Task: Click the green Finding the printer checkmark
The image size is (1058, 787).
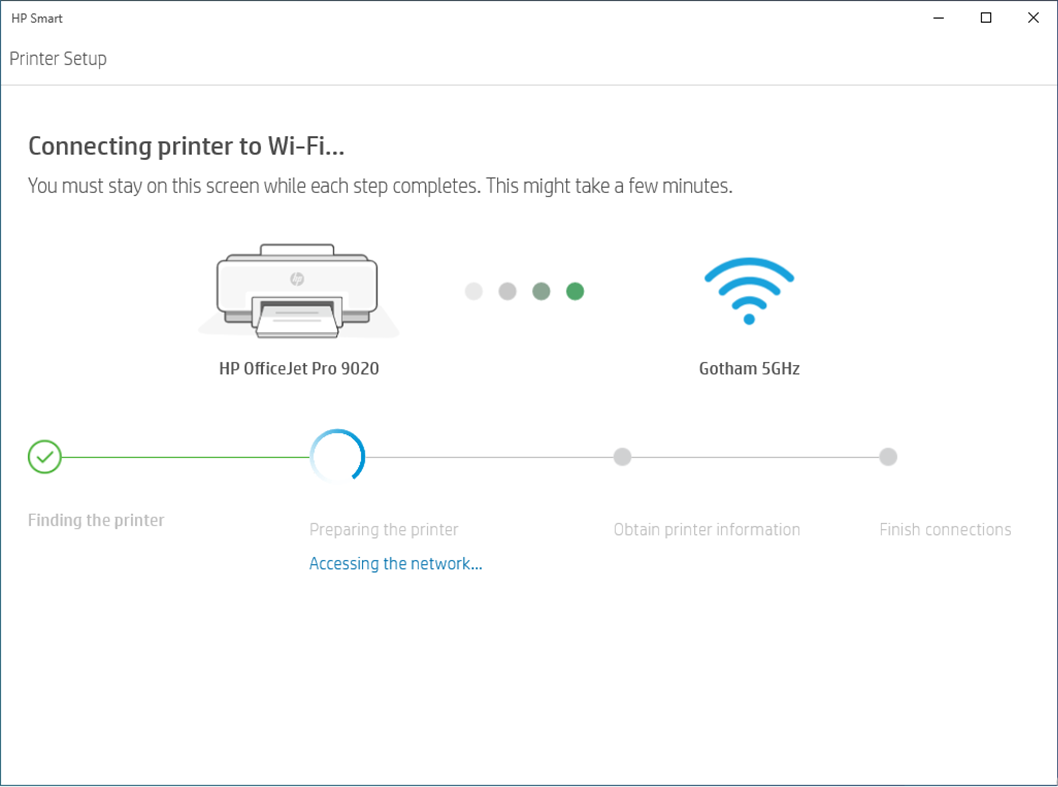Action: pyautogui.click(x=44, y=456)
